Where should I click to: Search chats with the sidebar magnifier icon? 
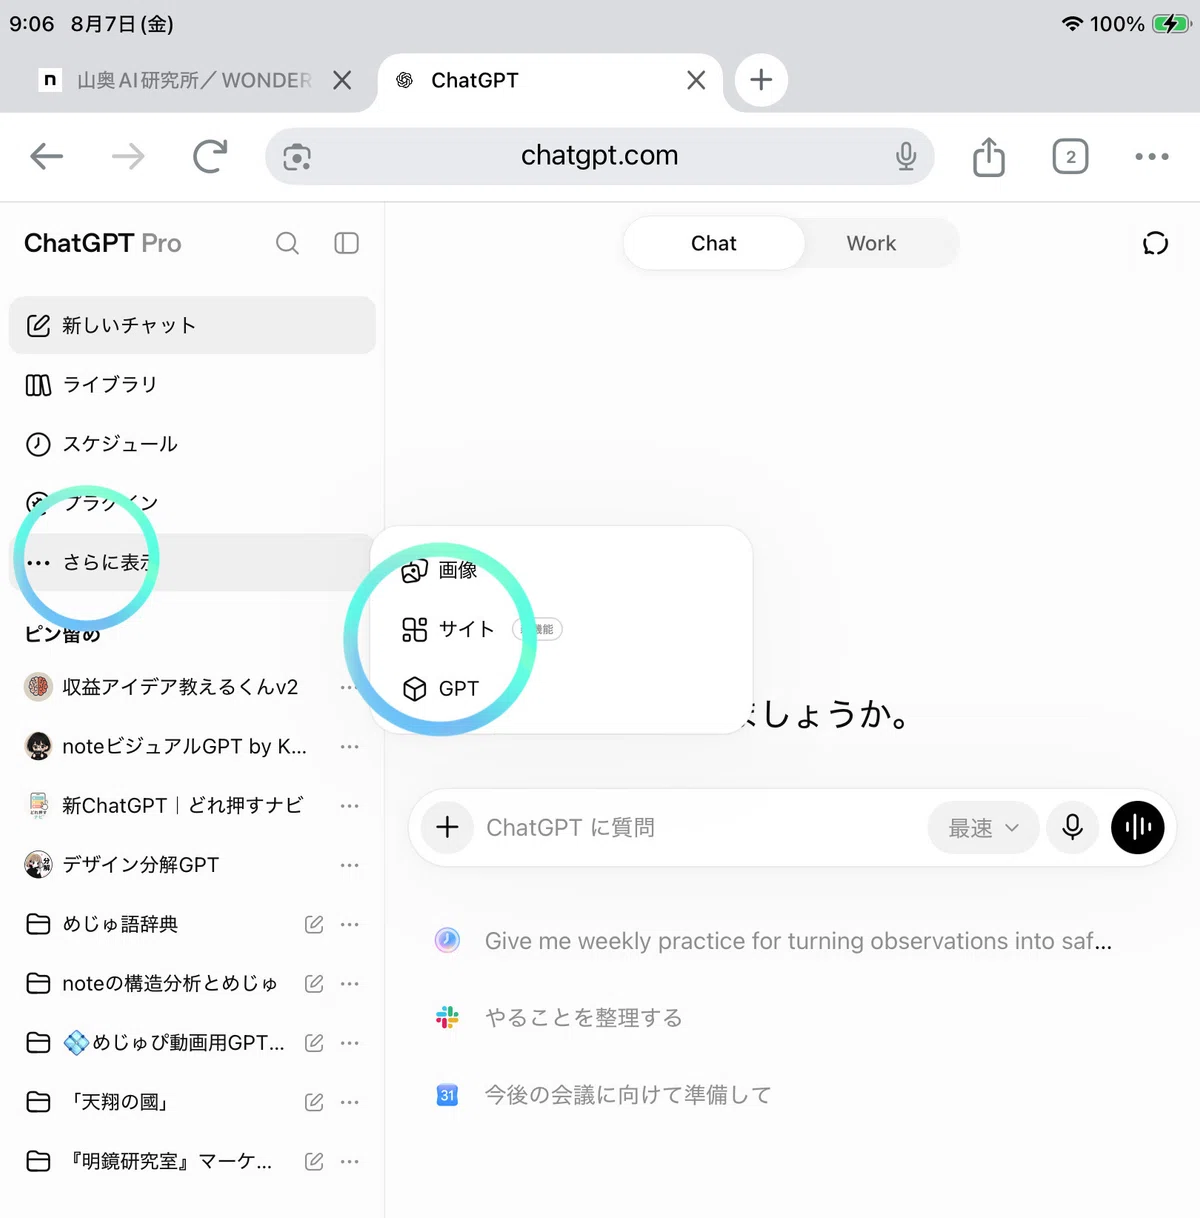[287, 243]
